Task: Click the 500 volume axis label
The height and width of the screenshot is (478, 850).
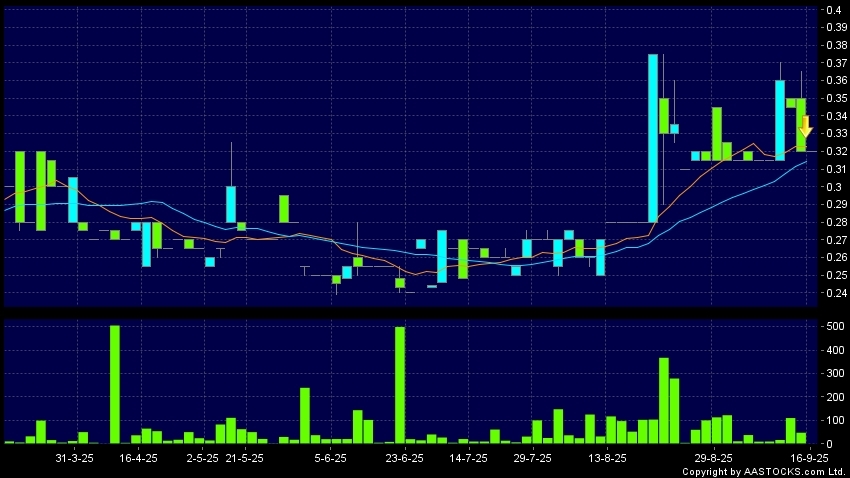Action: (835, 326)
